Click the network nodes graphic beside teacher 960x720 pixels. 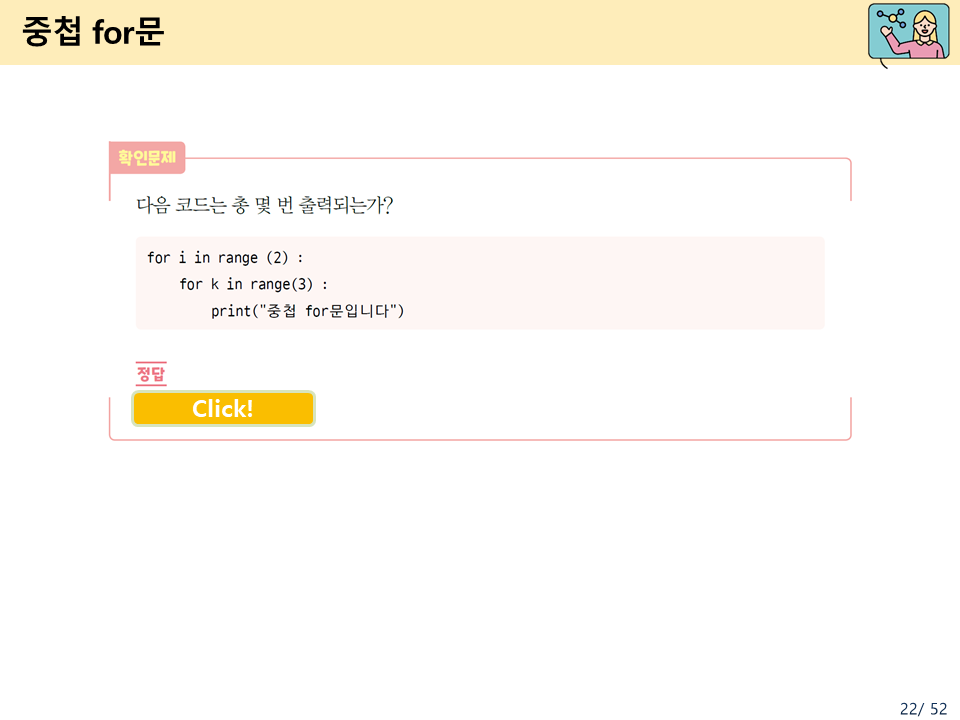pyautogui.click(x=892, y=18)
